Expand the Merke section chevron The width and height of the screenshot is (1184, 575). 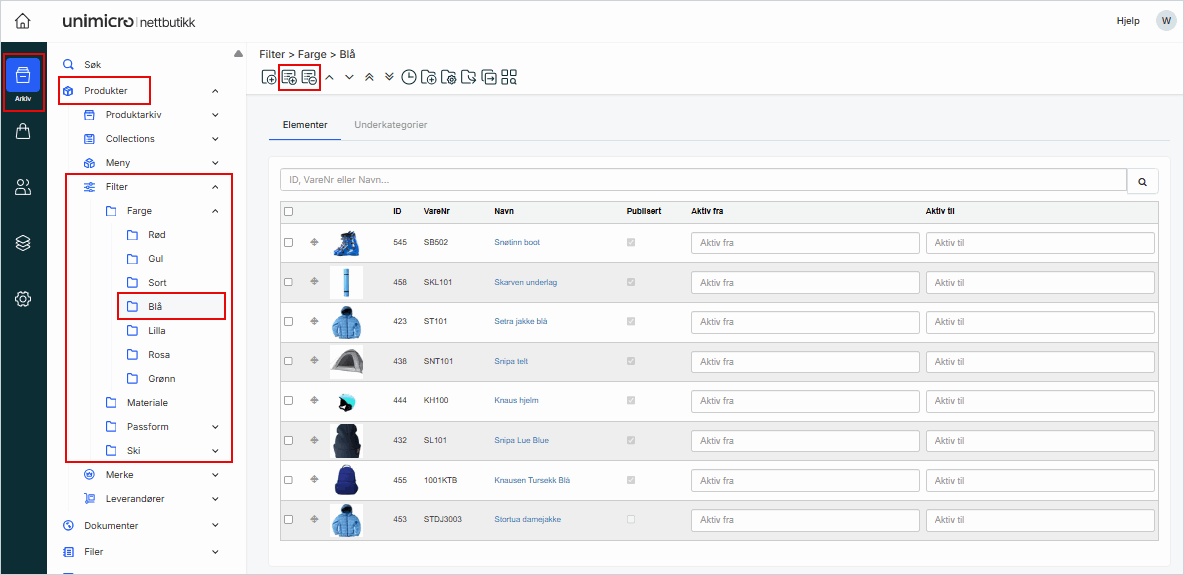click(215, 475)
